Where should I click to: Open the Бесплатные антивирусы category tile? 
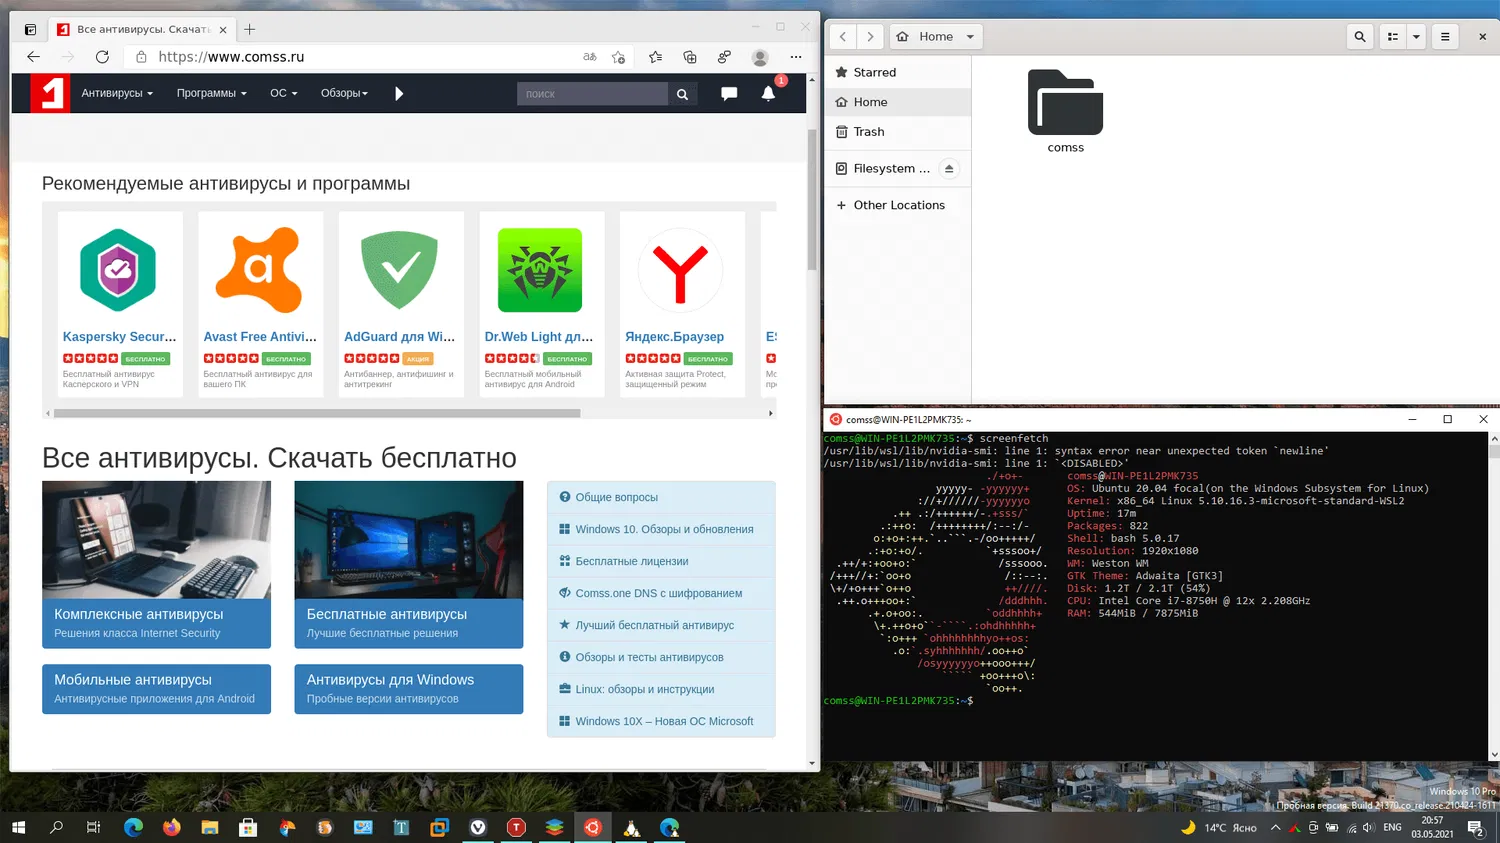(x=408, y=564)
